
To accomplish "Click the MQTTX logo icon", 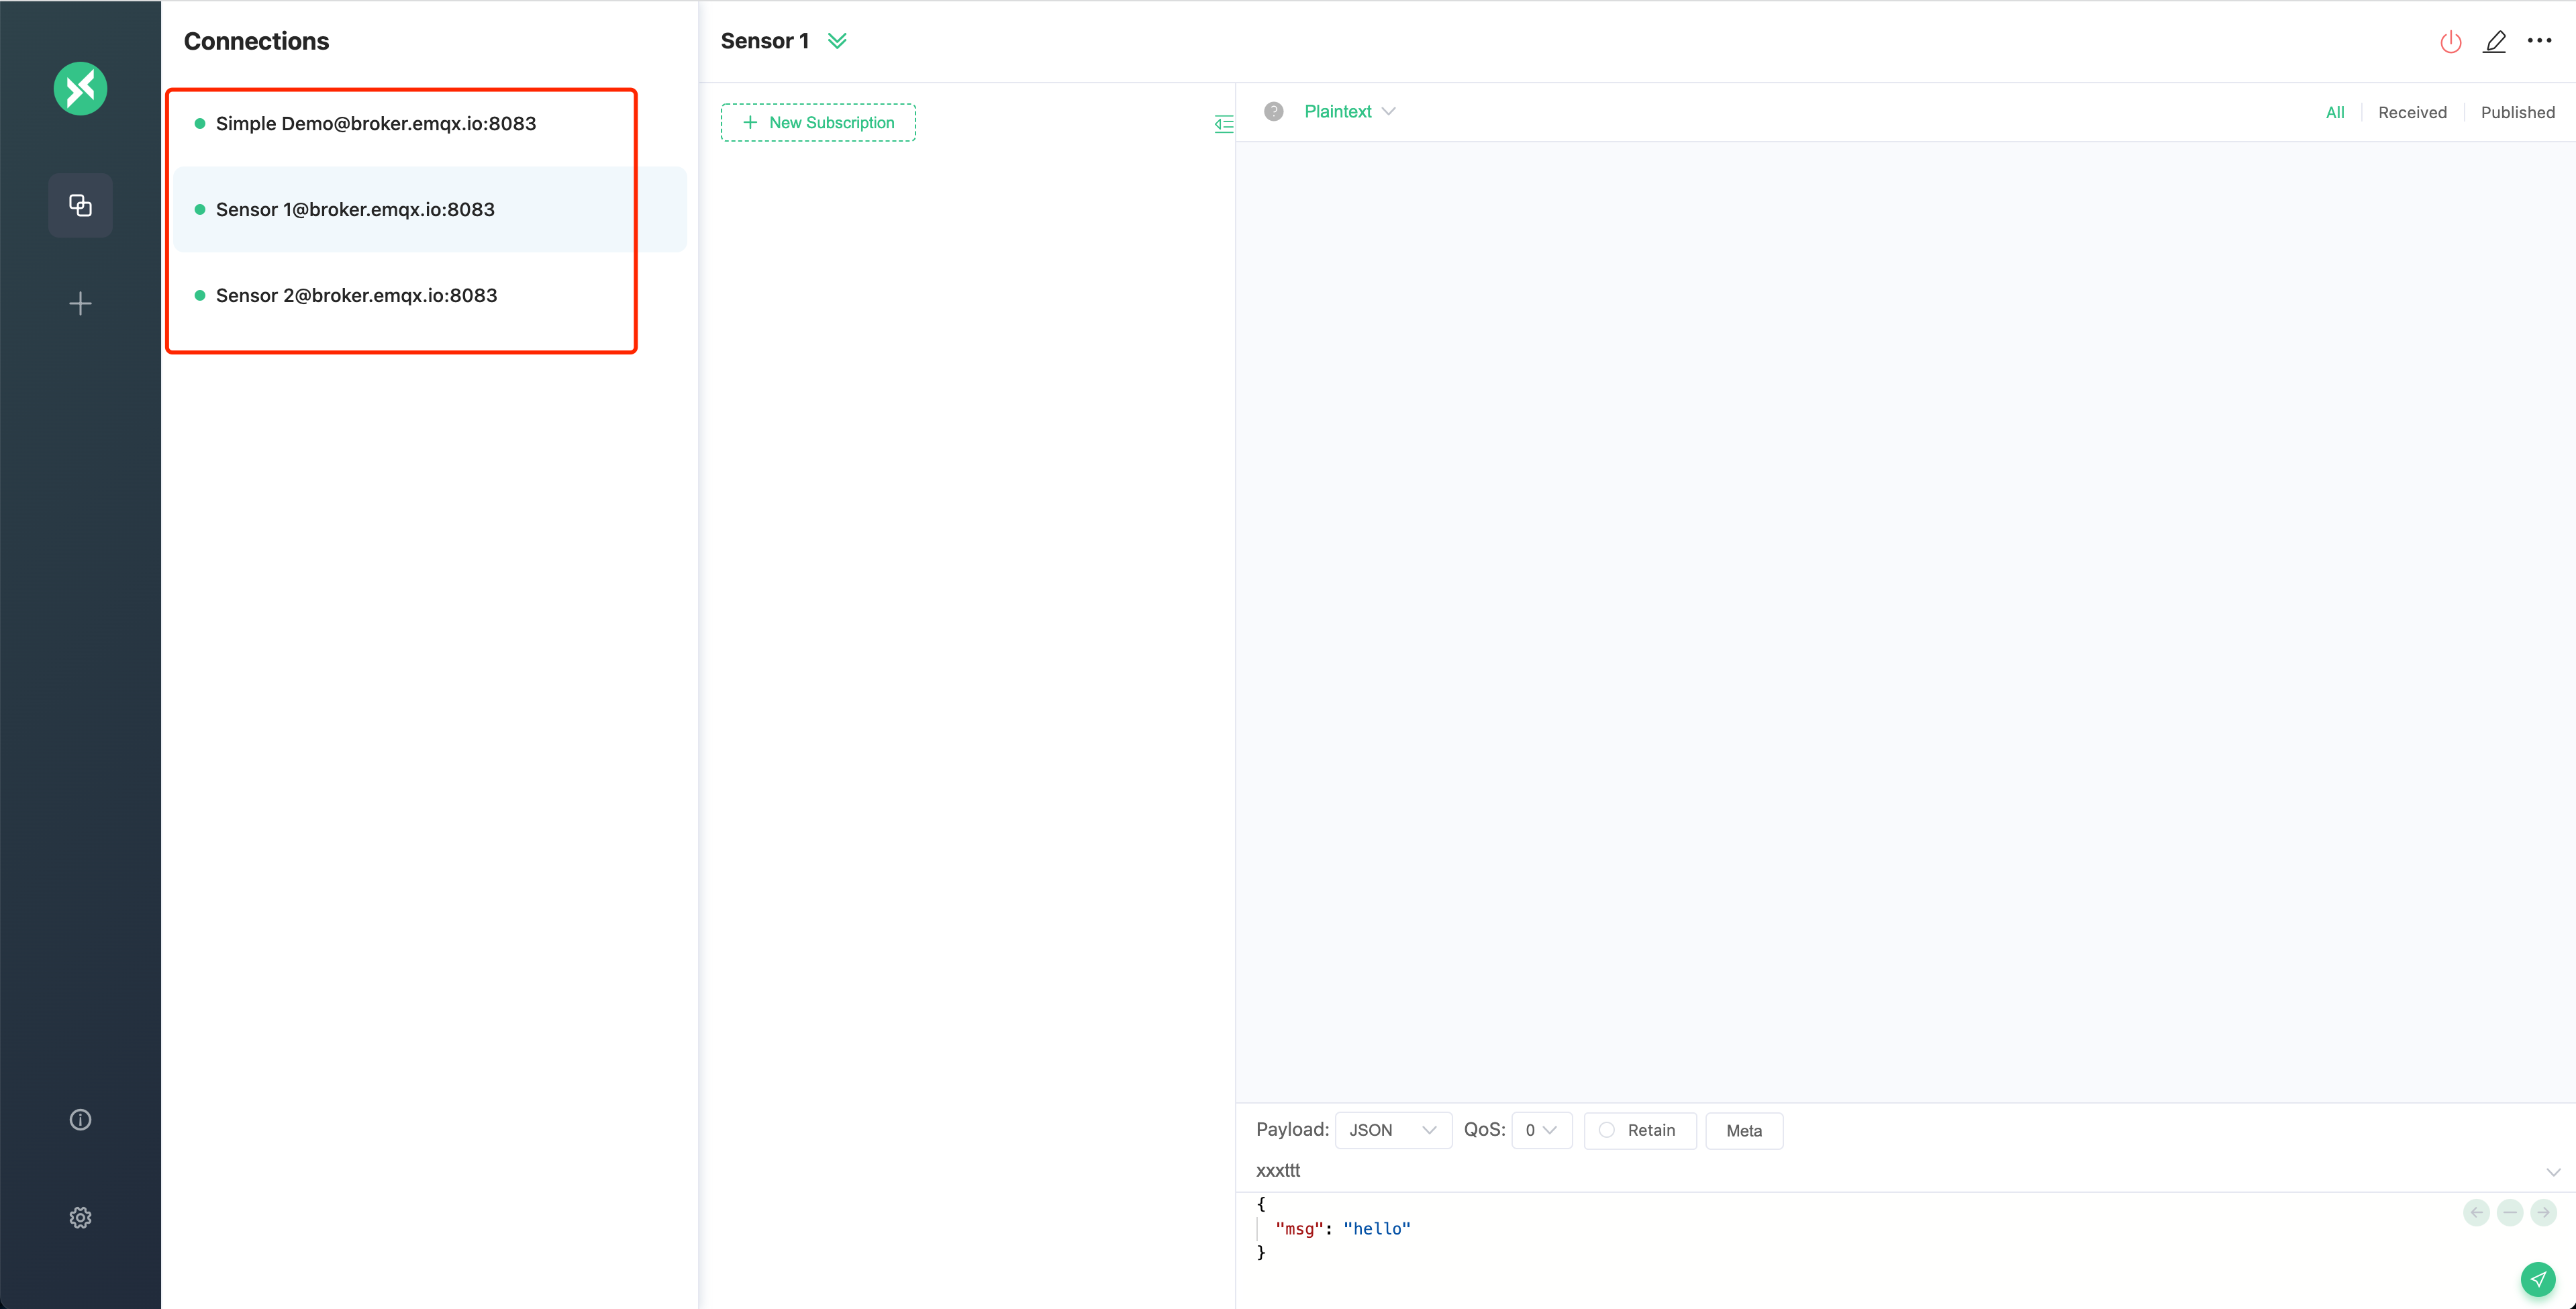I will tap(80, 89).
